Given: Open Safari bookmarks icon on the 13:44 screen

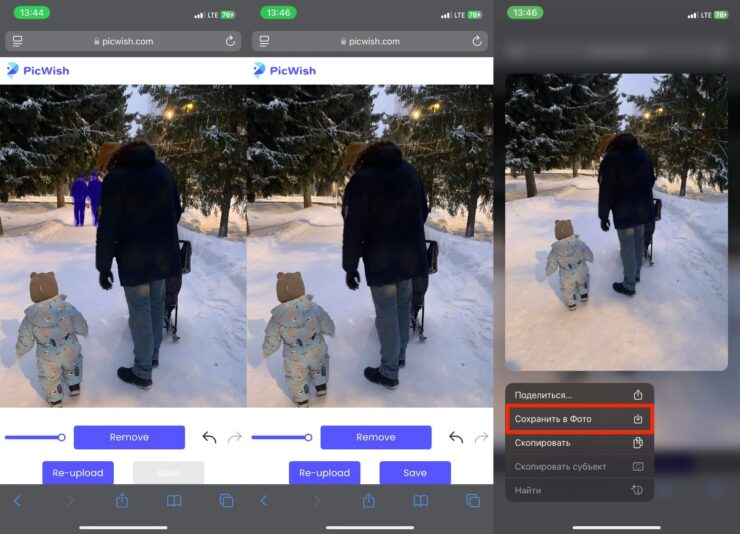Looking at the screenshot, I should [x=174, y=500].
